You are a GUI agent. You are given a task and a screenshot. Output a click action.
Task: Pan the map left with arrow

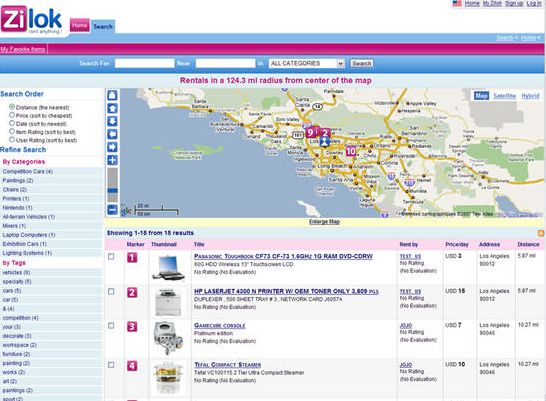pos(112,134)
